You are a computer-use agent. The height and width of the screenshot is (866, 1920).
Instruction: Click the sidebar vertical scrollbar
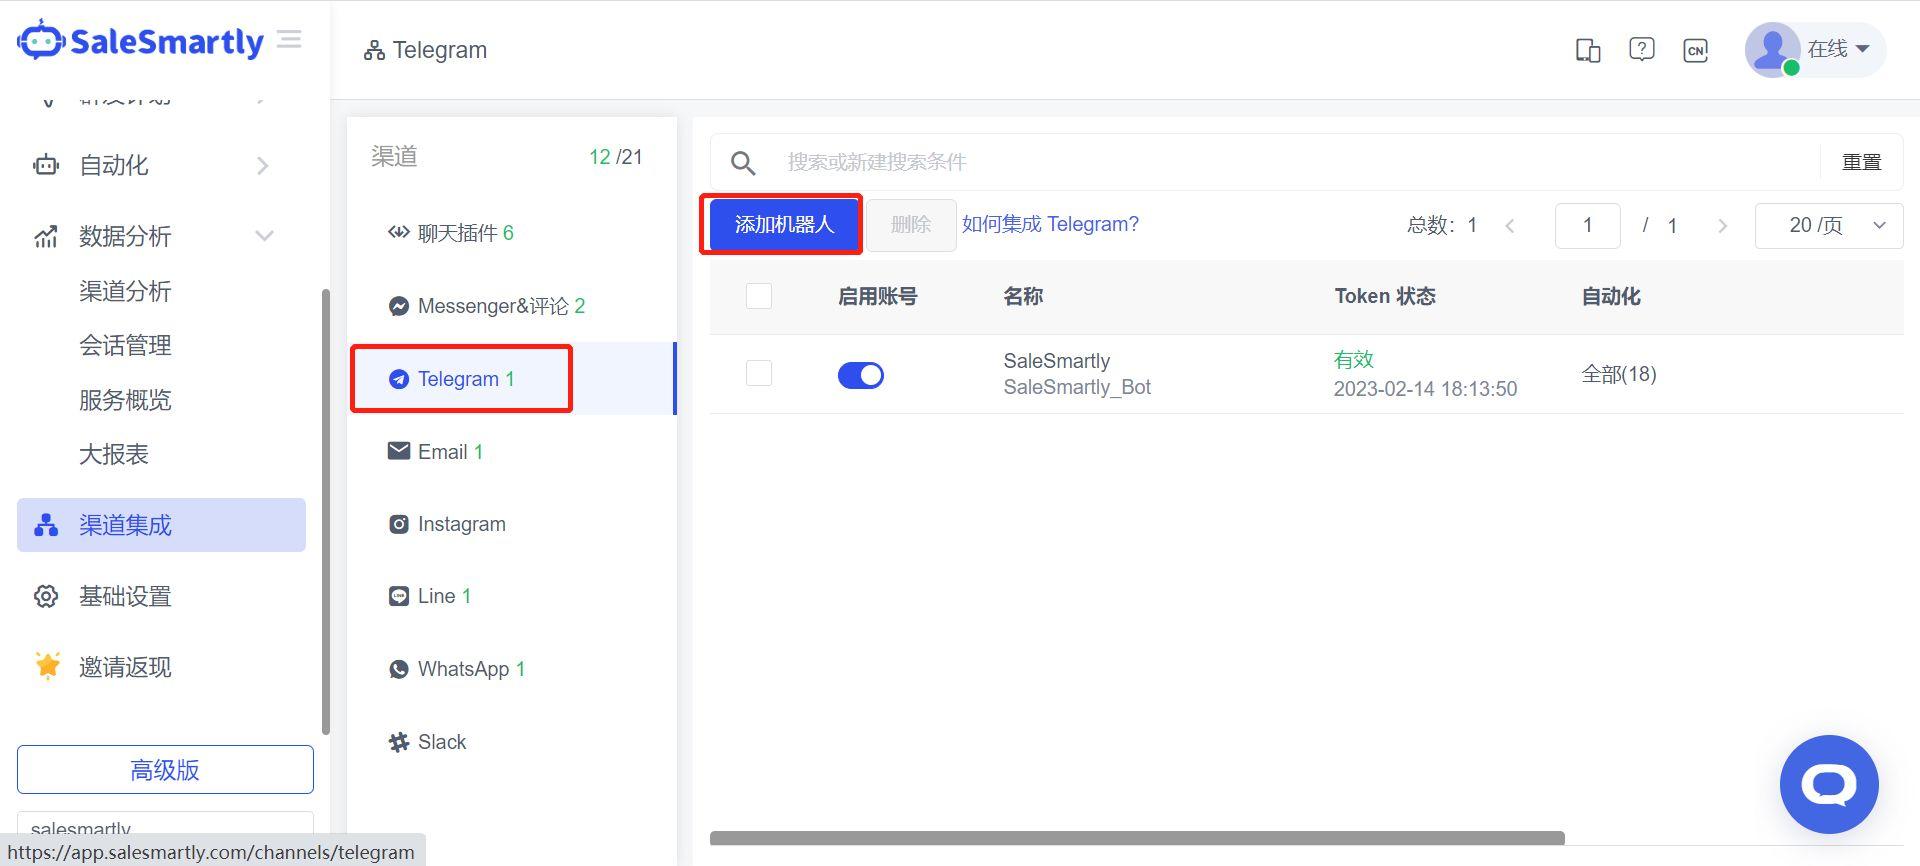[325, 512]
